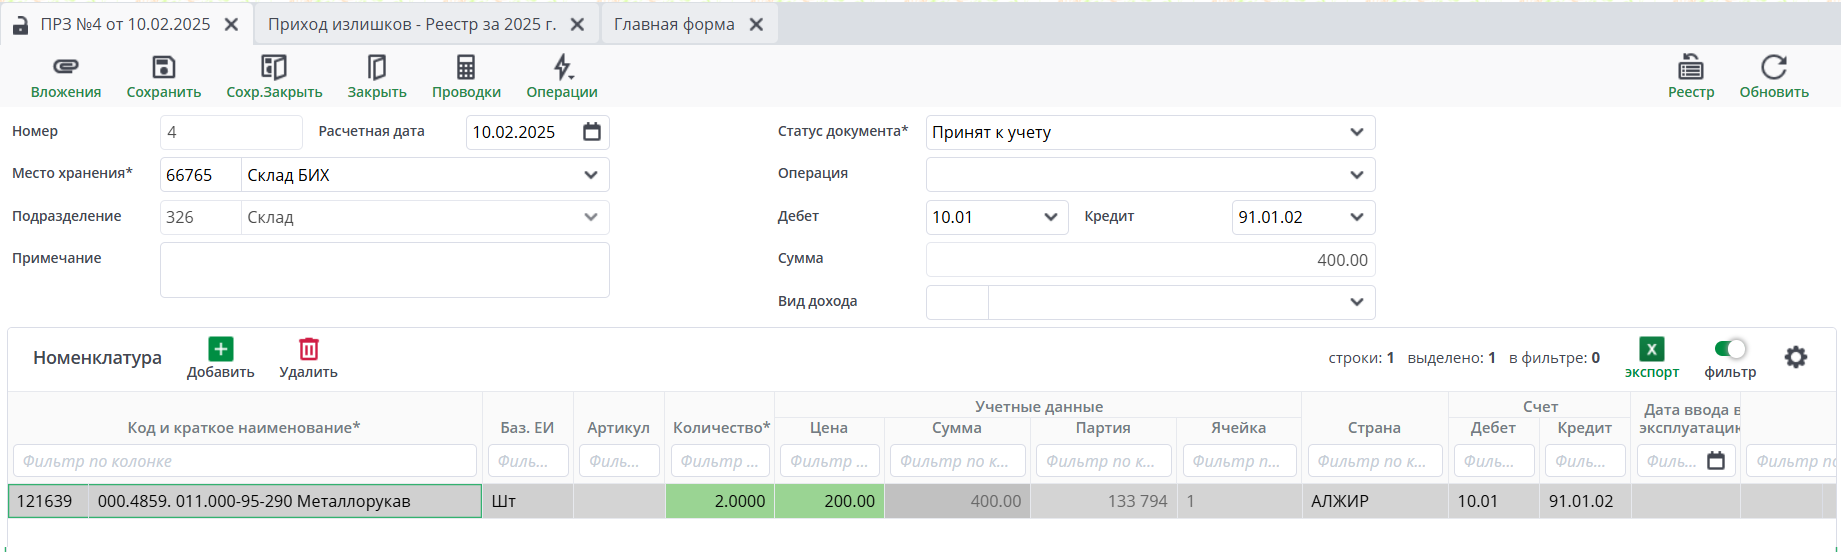The image size is (1841, 552).
Task: Click the Примечание text field
Action: (x=384, y=270)
